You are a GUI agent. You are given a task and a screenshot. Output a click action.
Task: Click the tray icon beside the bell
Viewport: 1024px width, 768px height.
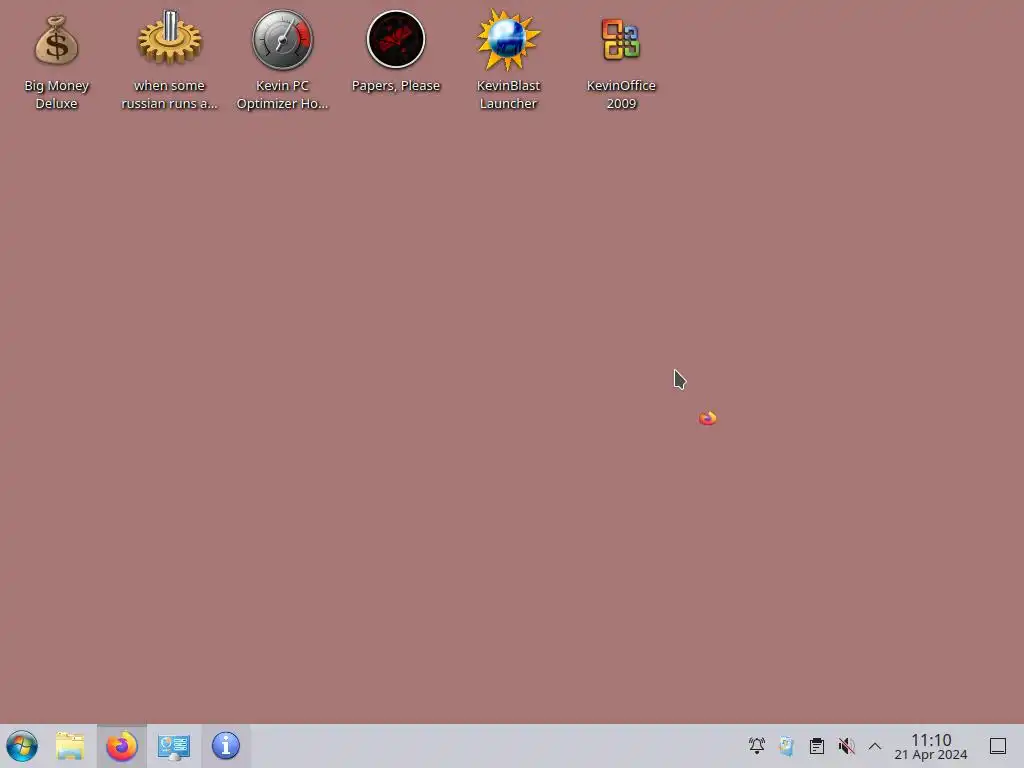point(786,746)
